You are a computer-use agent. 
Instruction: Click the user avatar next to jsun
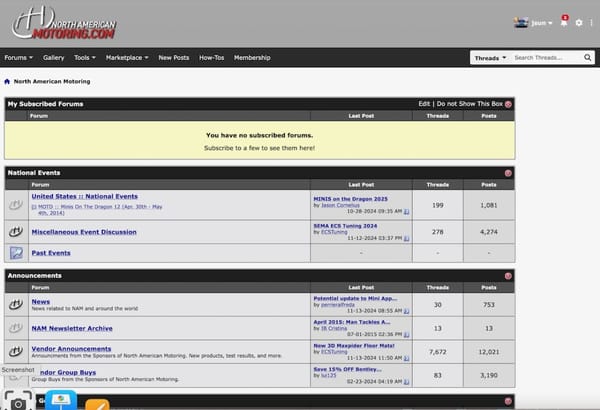point(521,23)
